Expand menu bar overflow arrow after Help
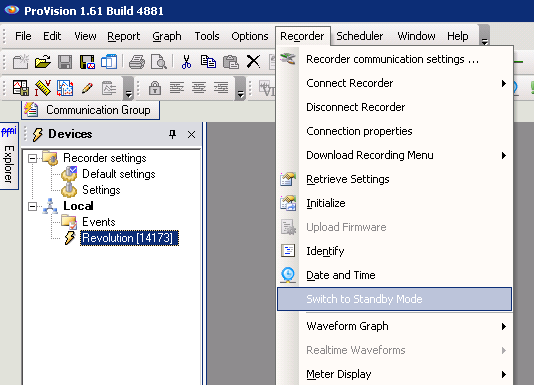Viewport: 534px width, 385px height. click(x=484, y=36)
